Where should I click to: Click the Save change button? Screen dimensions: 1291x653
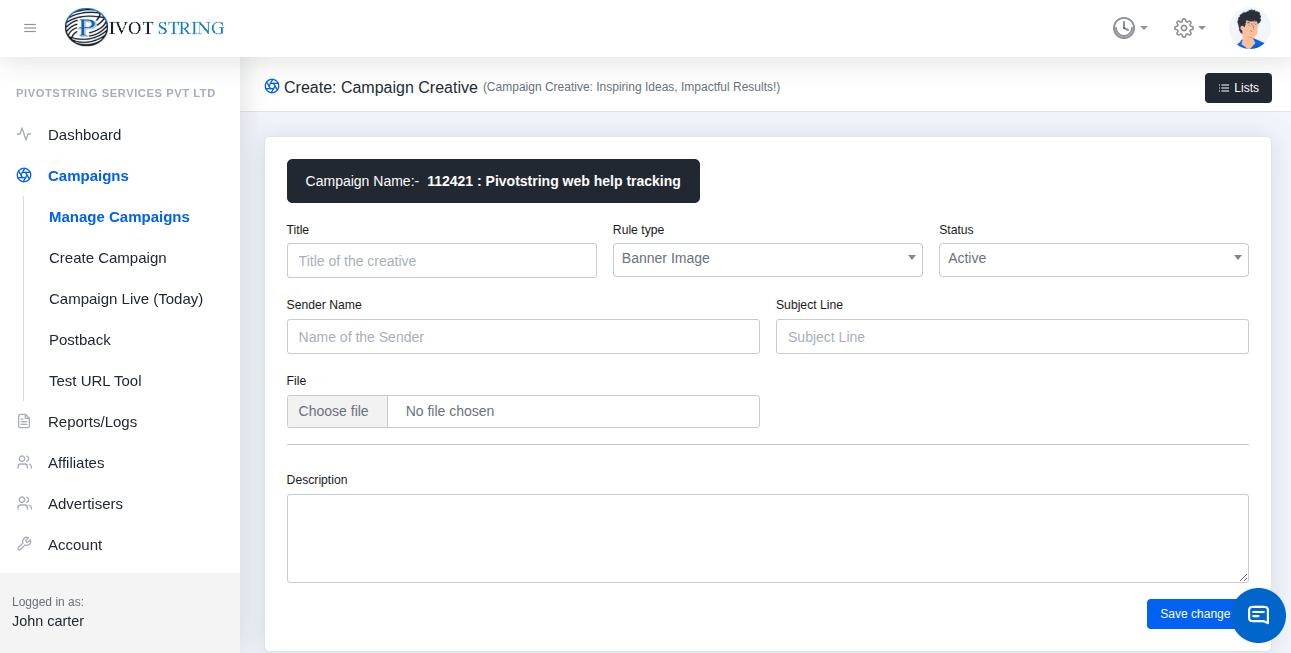click(x=1194, y=613)
